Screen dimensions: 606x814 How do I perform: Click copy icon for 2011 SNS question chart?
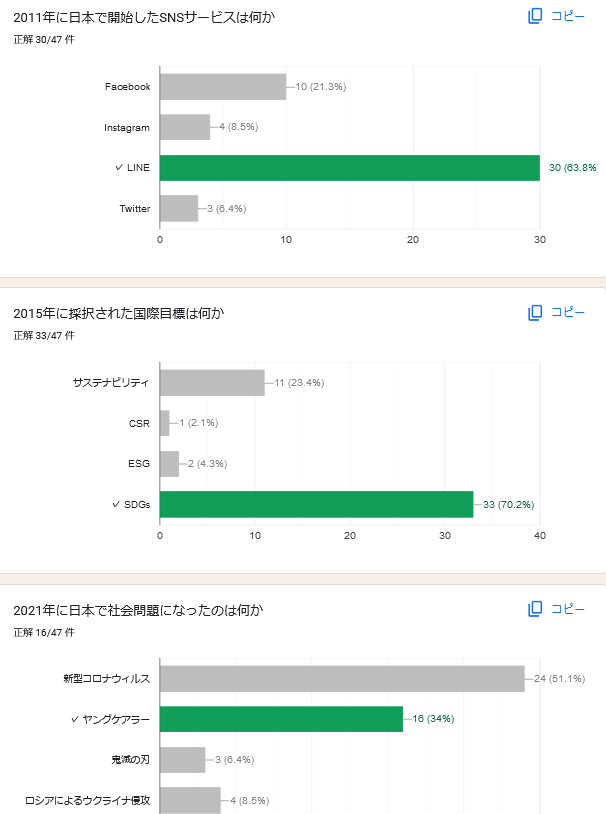[535, 16]
